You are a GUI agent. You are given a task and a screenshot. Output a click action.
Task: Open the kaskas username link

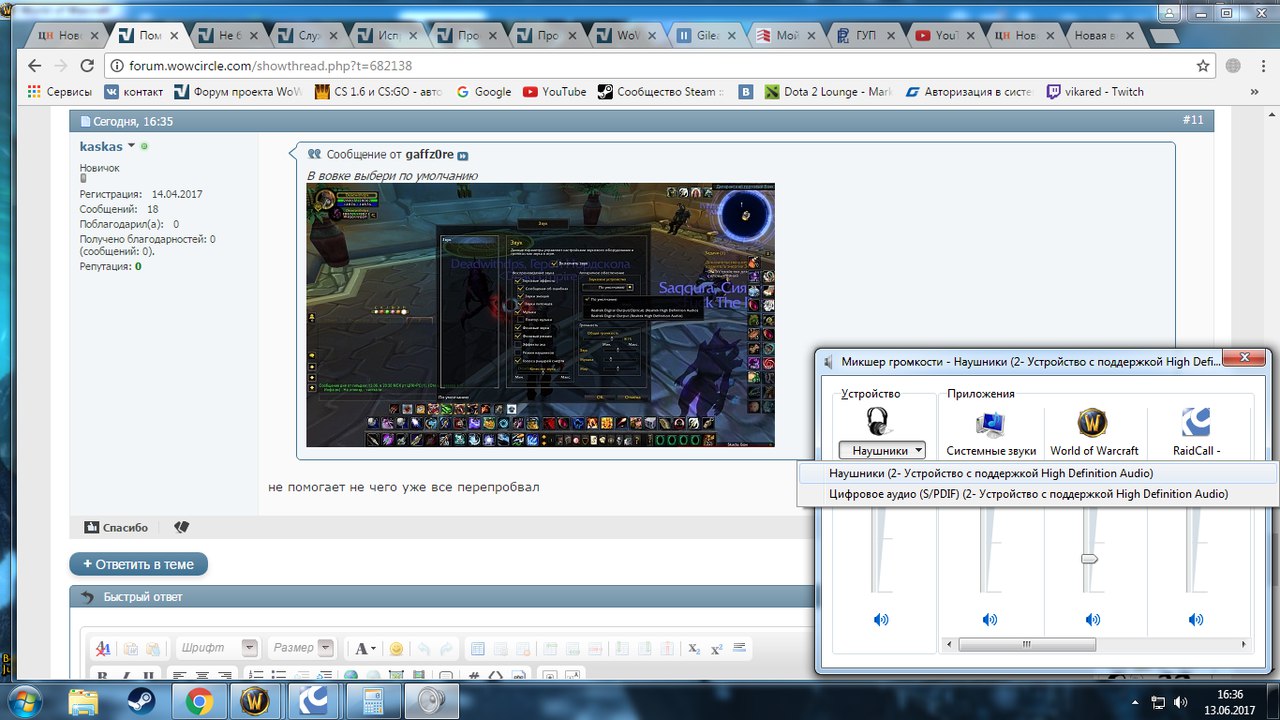101,146
